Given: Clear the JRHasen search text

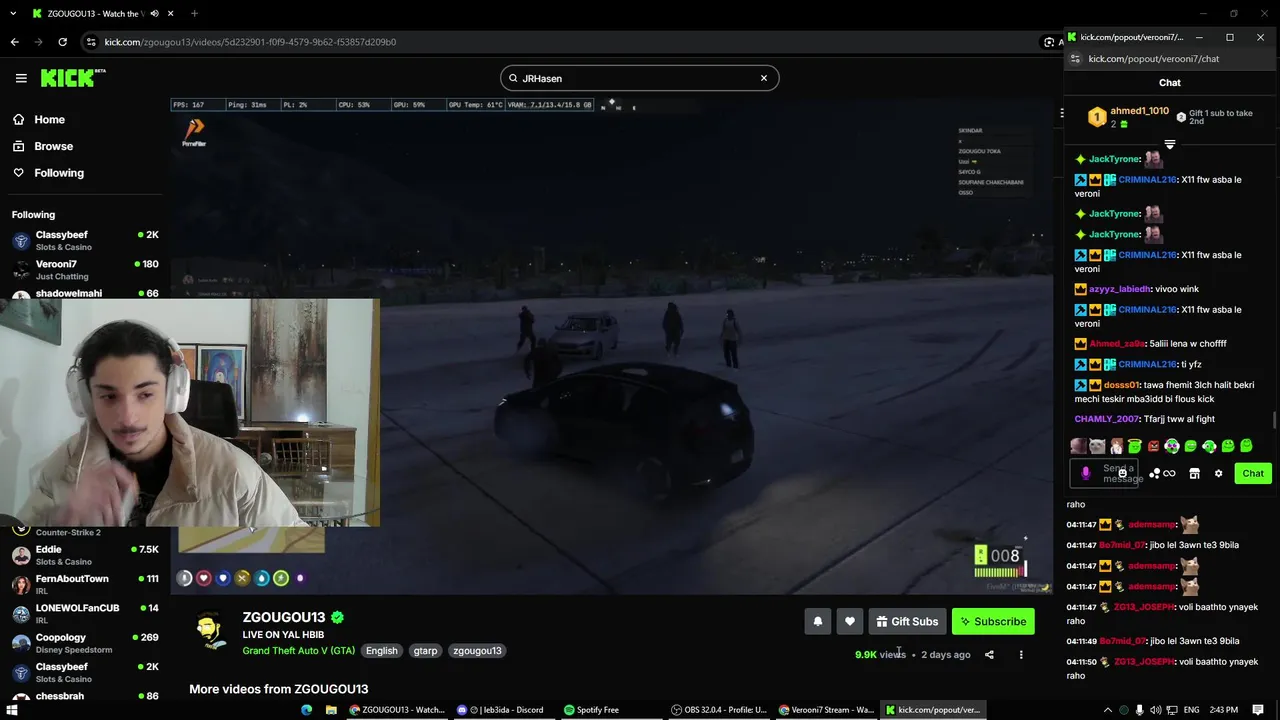Looking at the screenshot, I should point(764,78).
